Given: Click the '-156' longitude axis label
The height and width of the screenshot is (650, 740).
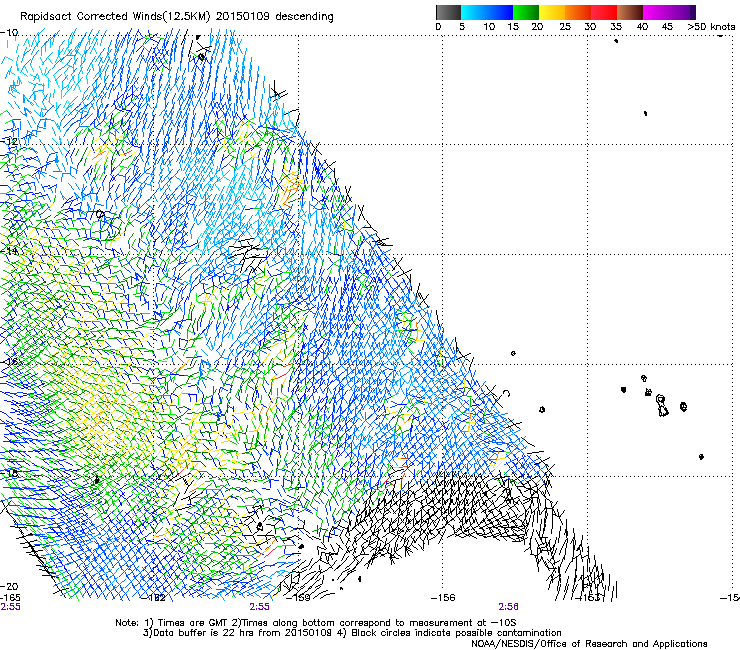Looking at the screenshot, I should click(443, 598).
